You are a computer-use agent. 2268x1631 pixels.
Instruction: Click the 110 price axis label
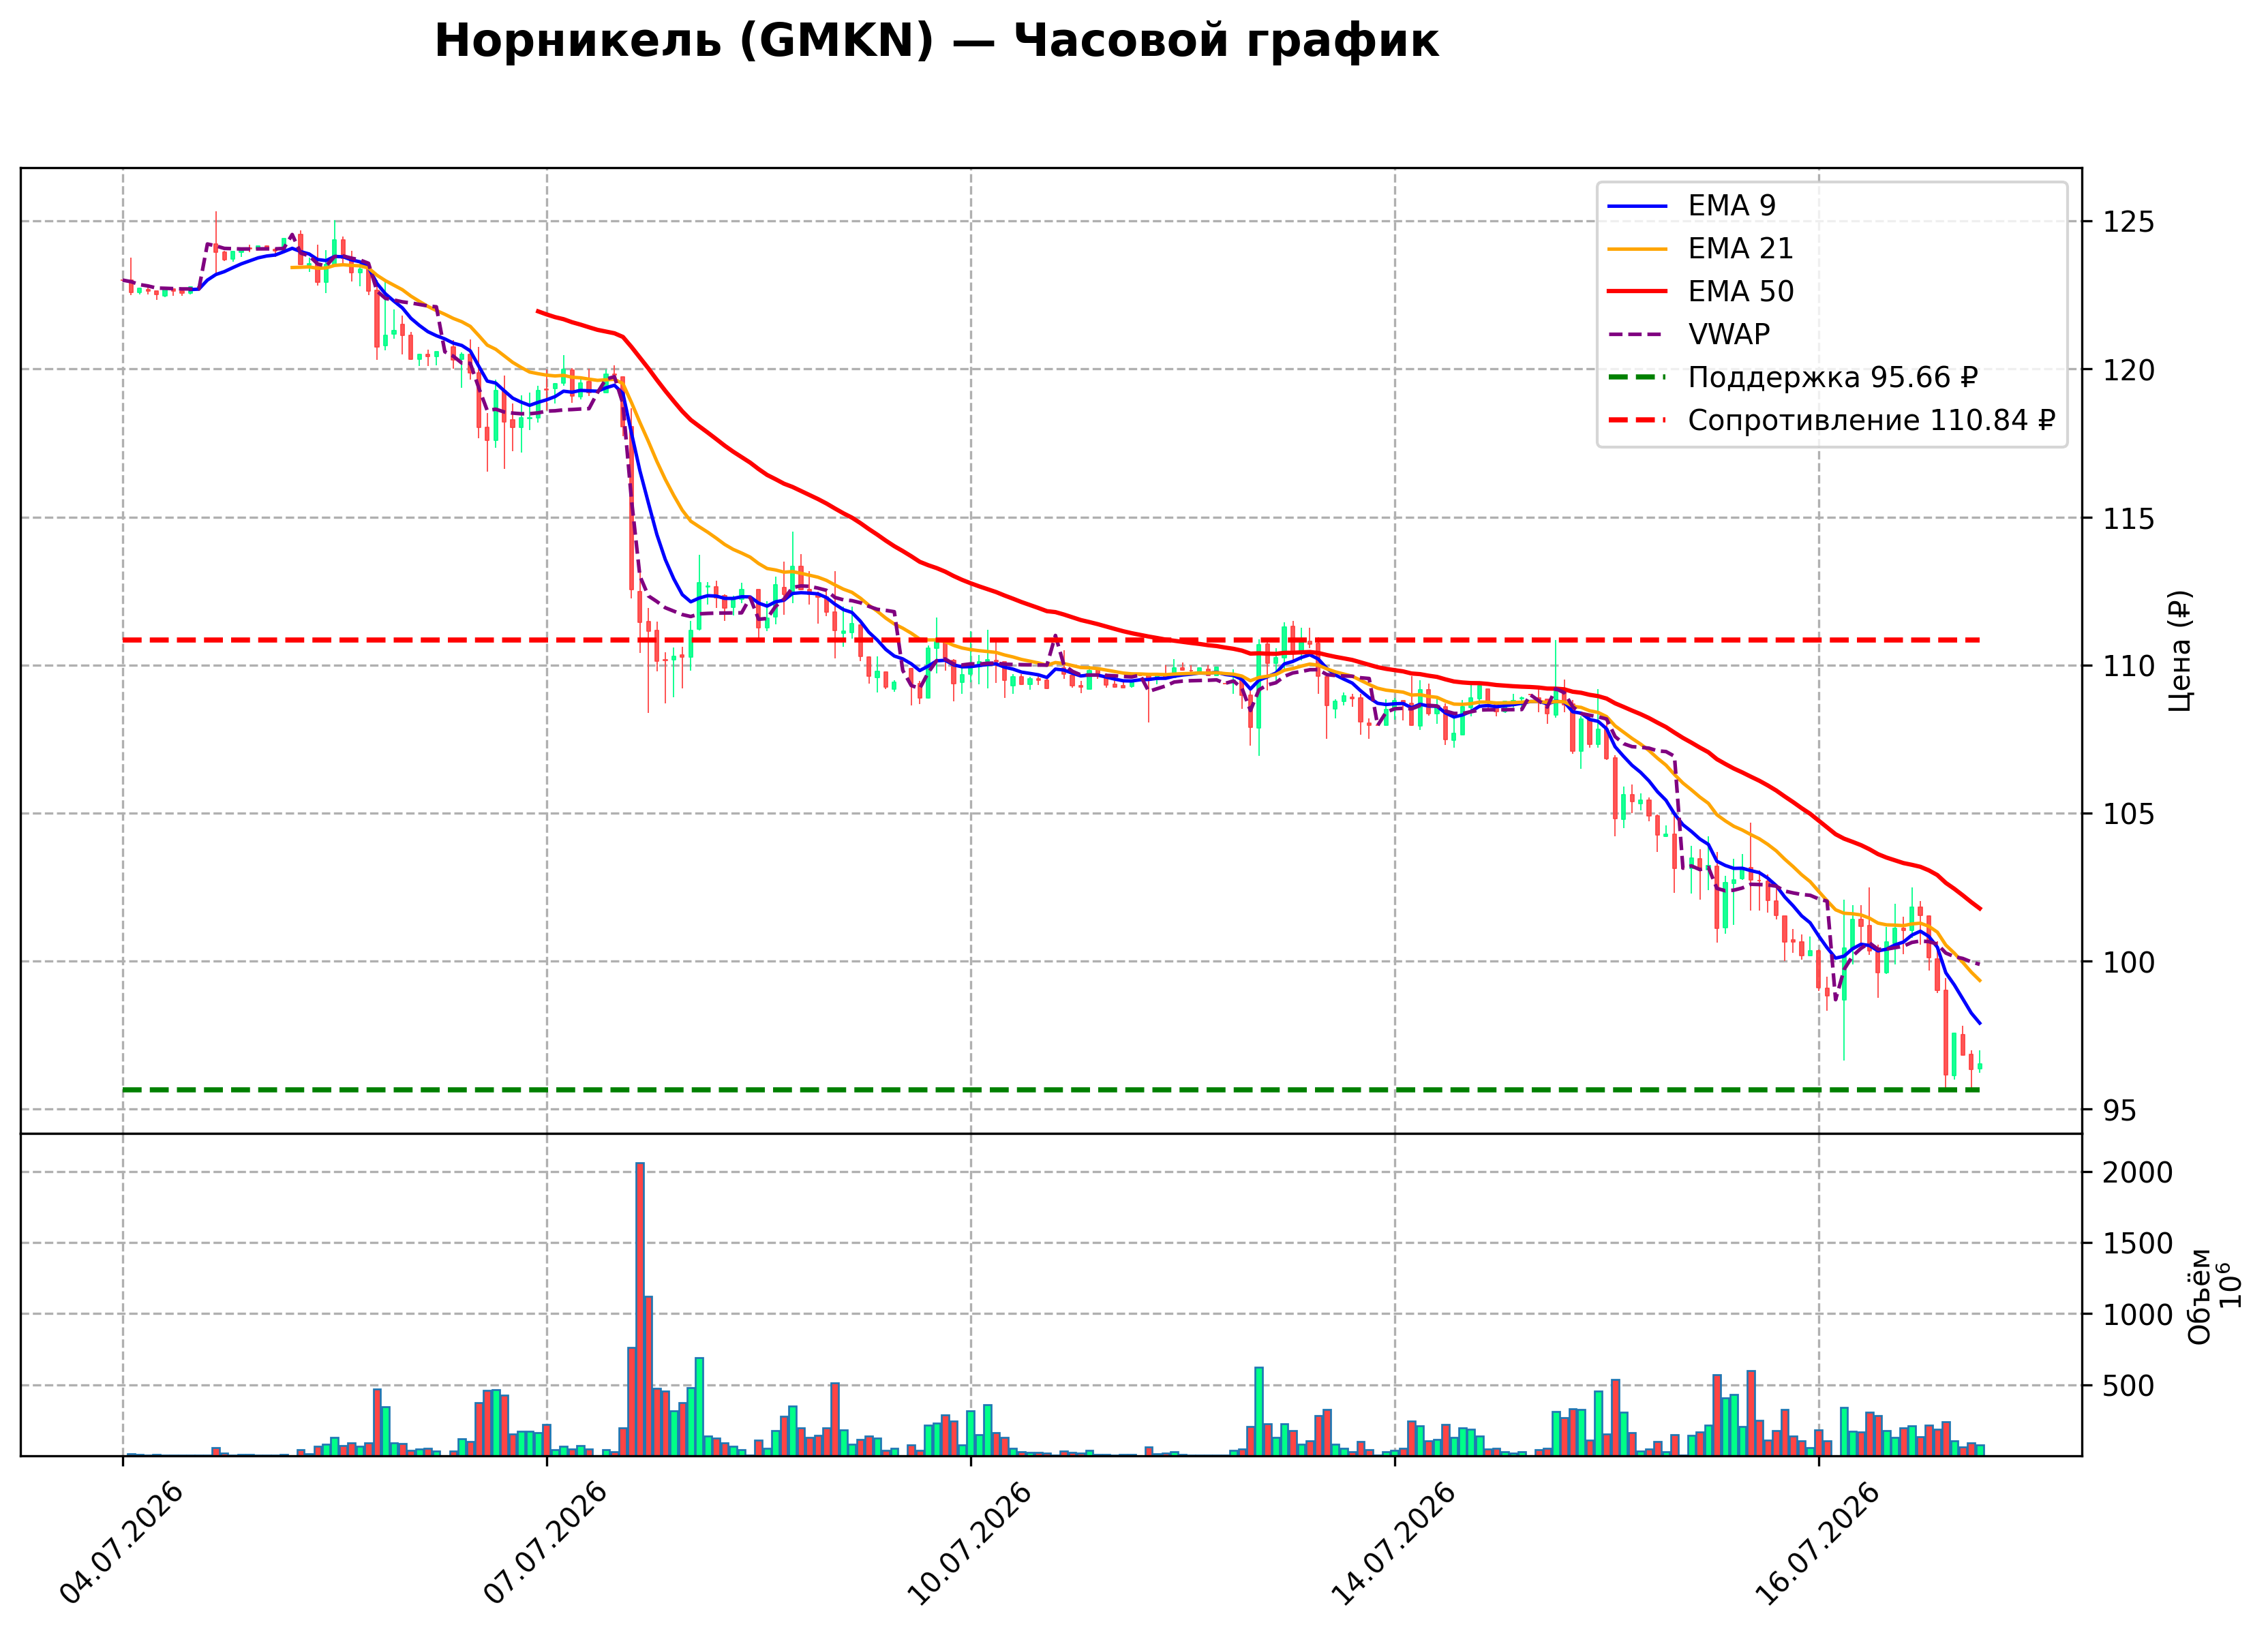click(2128, 666)
